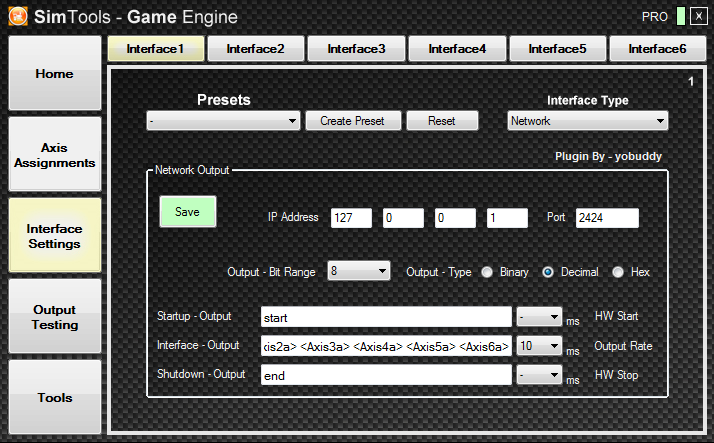Switch to the Interface2 tab
The image size is (714, 443).
point(256,49)
